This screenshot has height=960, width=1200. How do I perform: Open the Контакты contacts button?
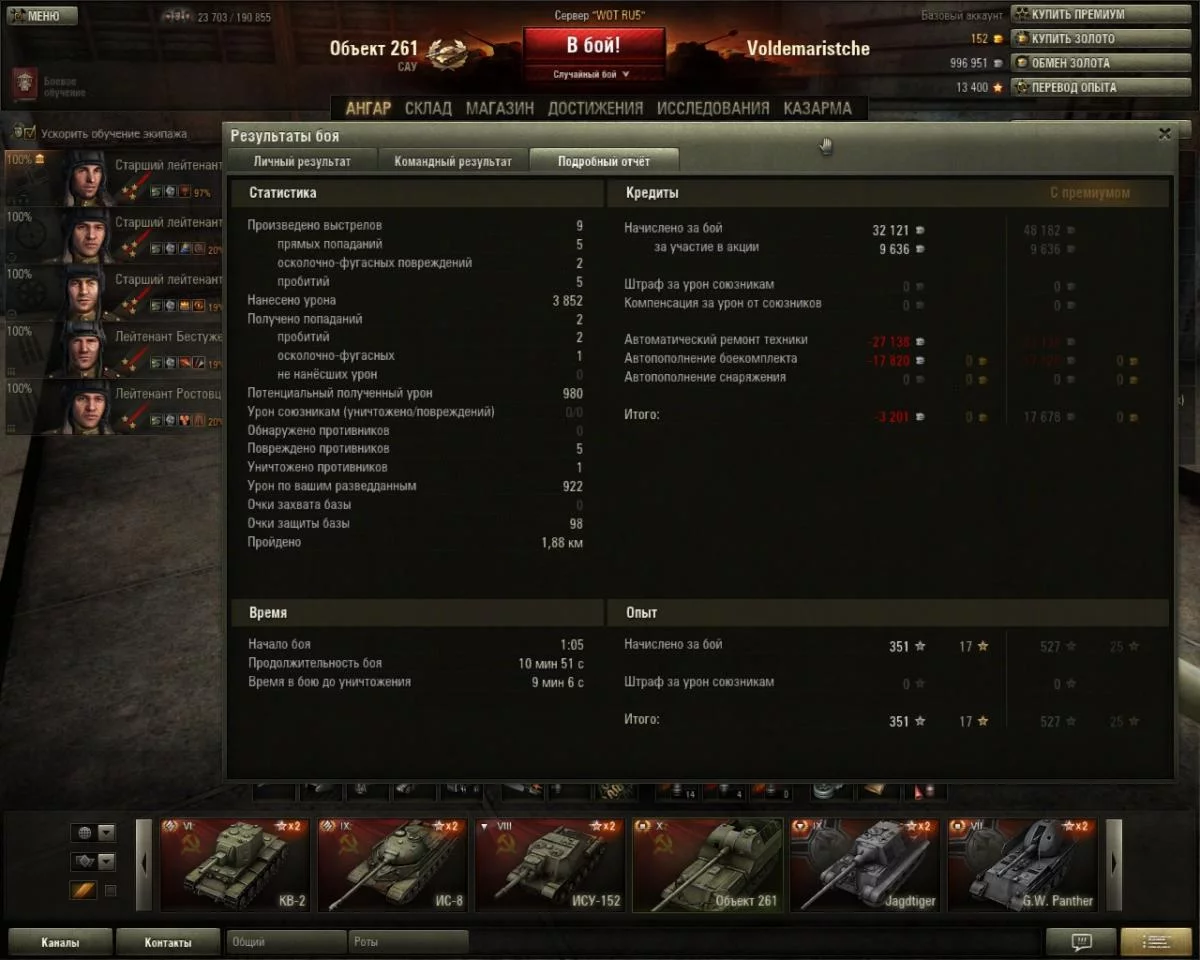168,942
